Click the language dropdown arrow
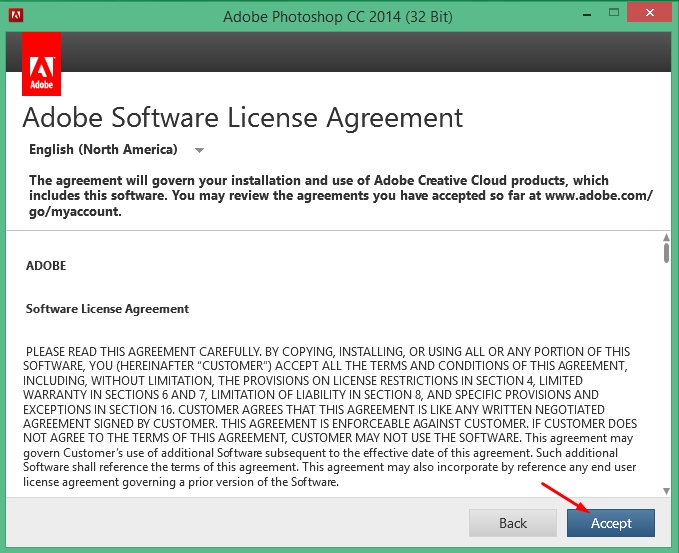 (x=199, y=150)
